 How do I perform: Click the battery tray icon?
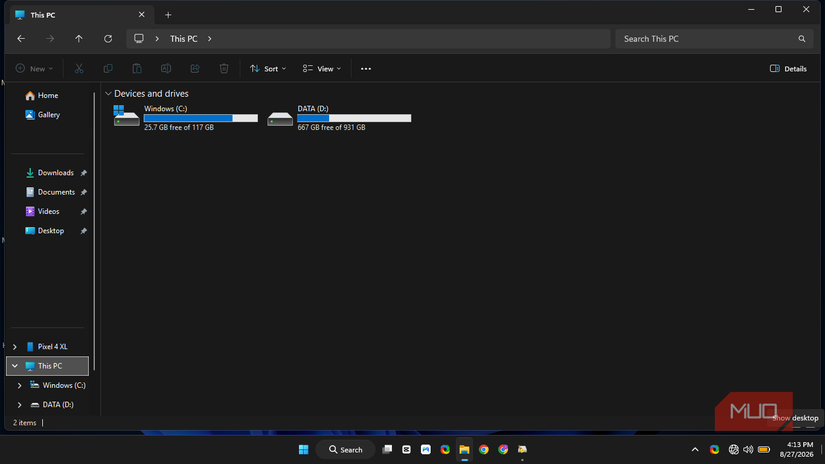(764, 449)
